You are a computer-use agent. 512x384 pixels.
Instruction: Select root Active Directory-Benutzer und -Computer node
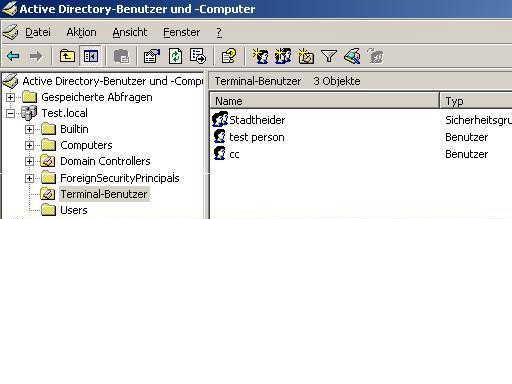pyautogui.click(x=113, y=81)
